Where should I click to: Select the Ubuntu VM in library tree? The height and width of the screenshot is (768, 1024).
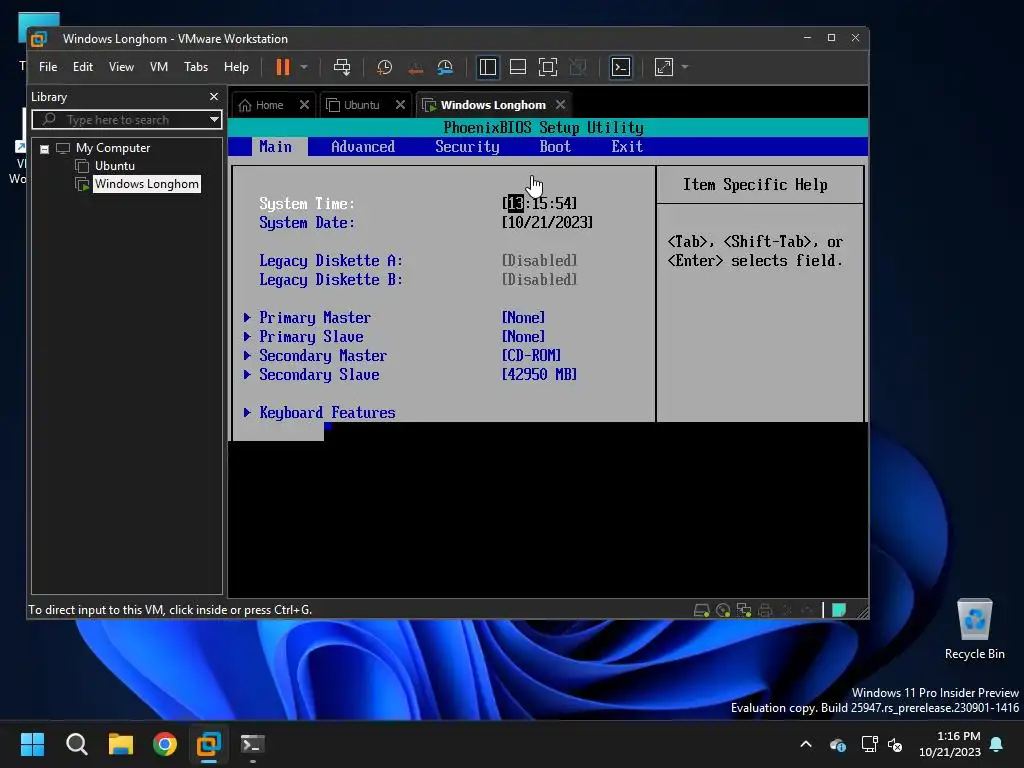coord(114,166)
